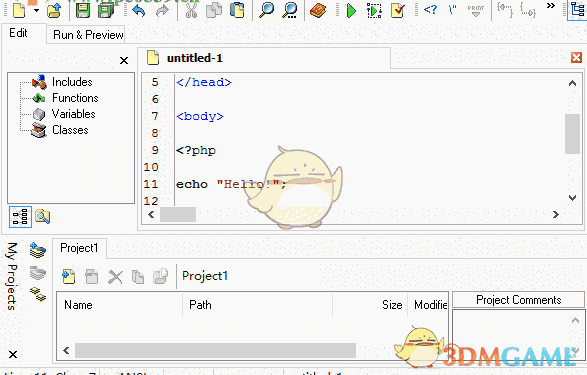Sort project files by Name column
The image size is (587, 375).
119,305
